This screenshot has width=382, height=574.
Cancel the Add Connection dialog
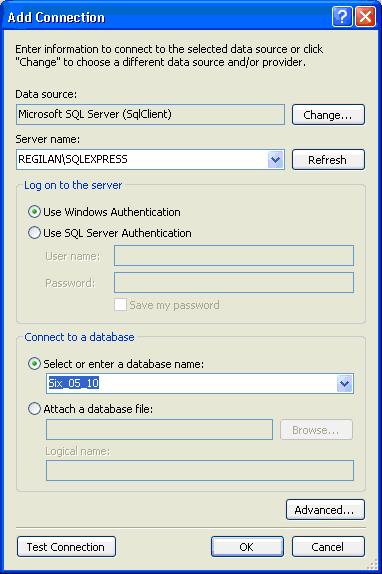pyautogui.click(x=328, y=547)
